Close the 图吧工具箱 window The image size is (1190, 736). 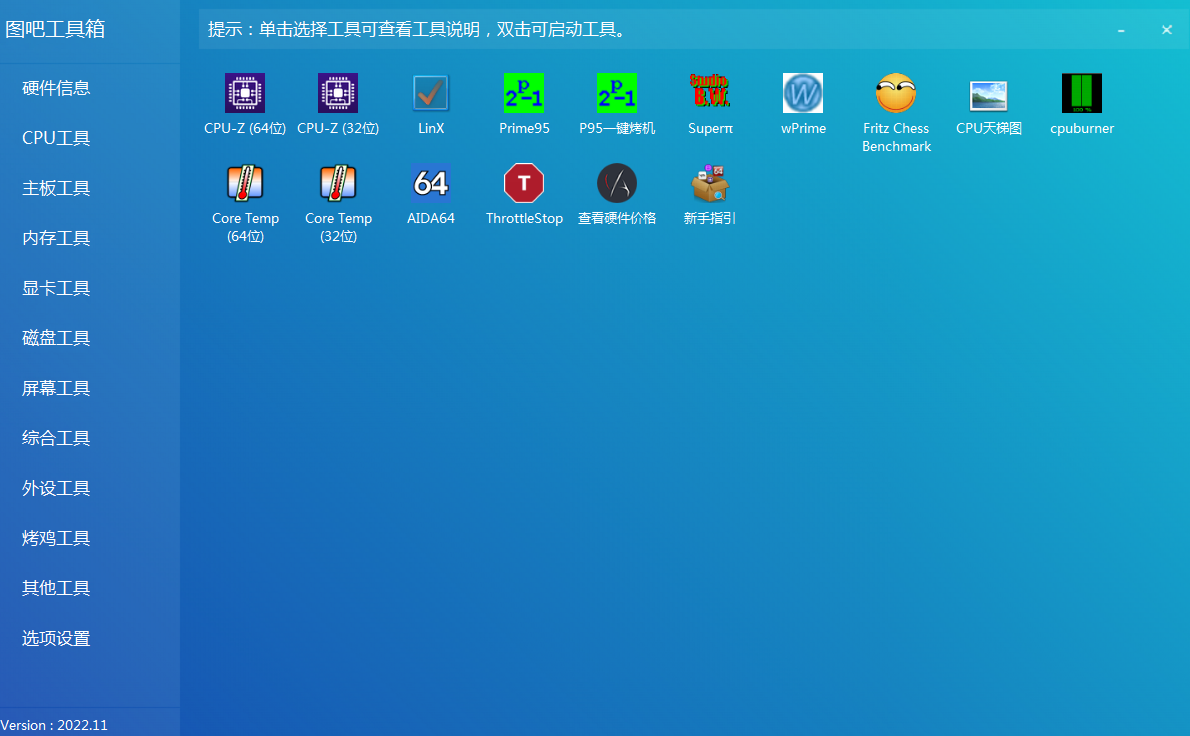point(1166,30)
